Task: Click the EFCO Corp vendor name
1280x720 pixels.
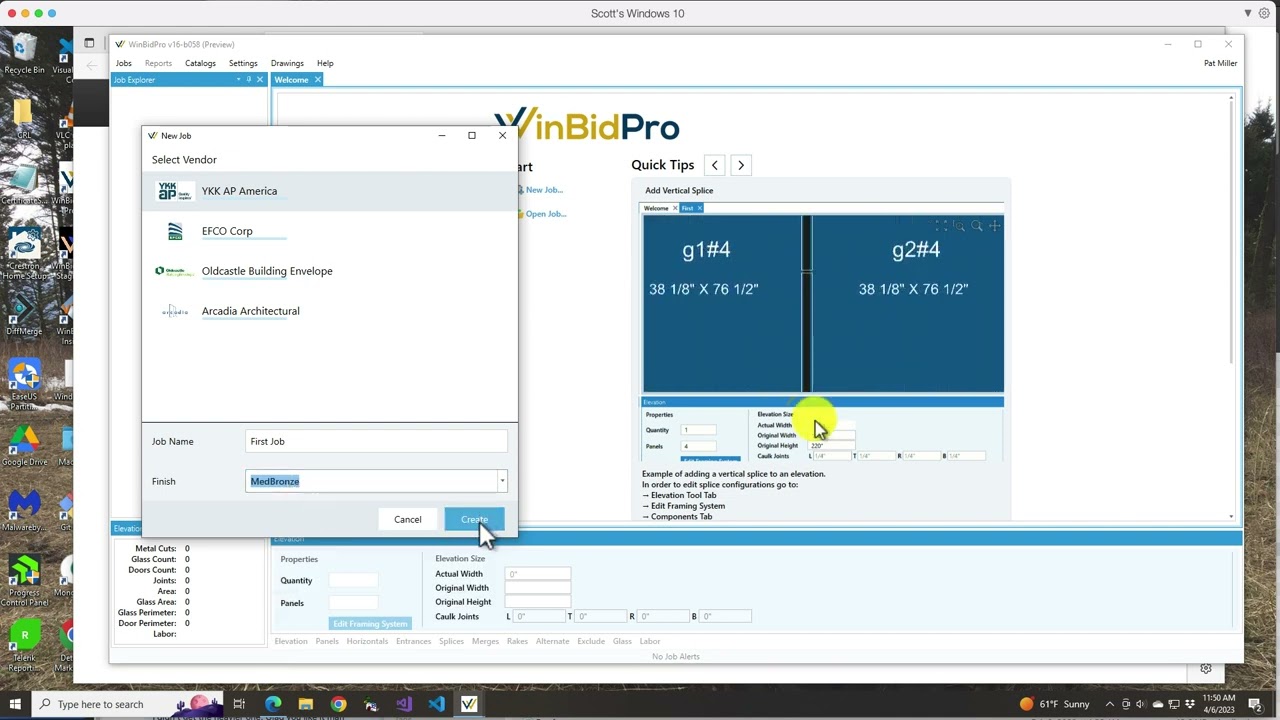Action: coord(227,231)
